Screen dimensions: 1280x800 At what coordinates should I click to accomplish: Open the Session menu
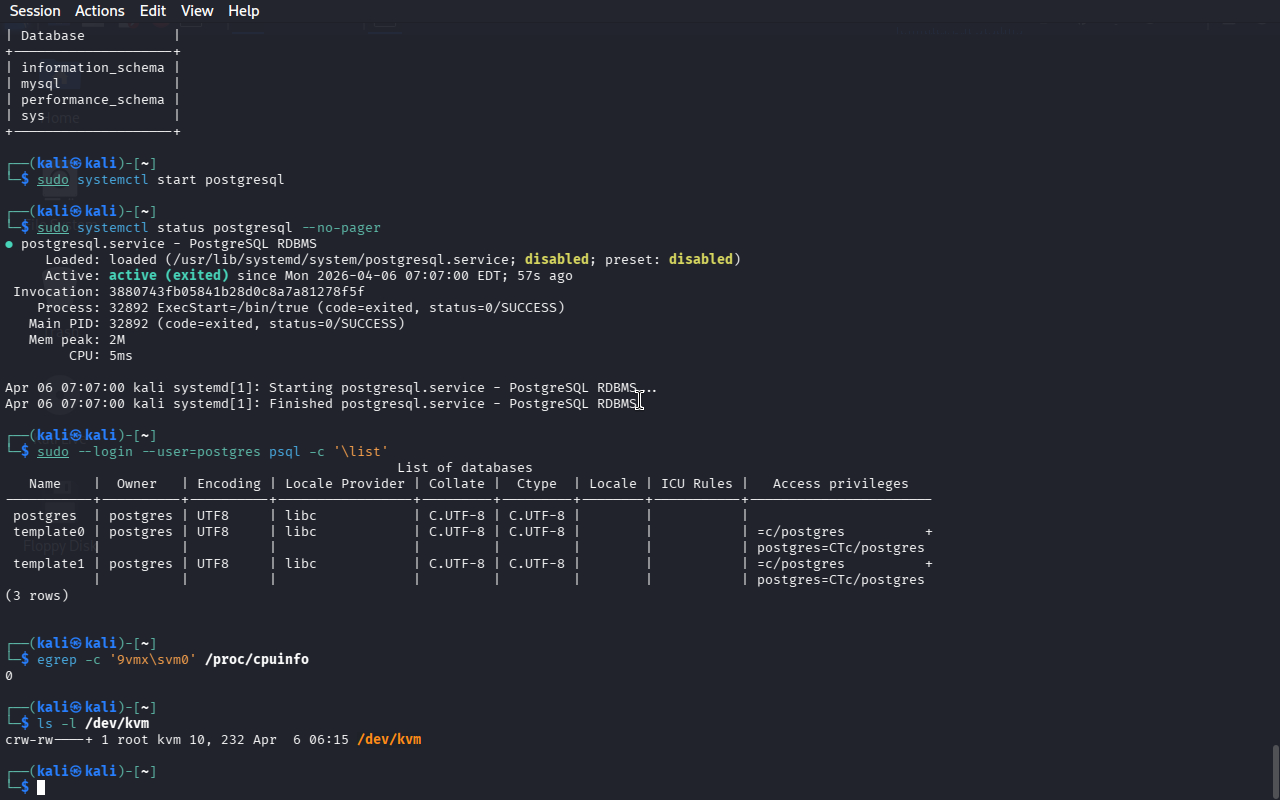[x=35, y=11]
